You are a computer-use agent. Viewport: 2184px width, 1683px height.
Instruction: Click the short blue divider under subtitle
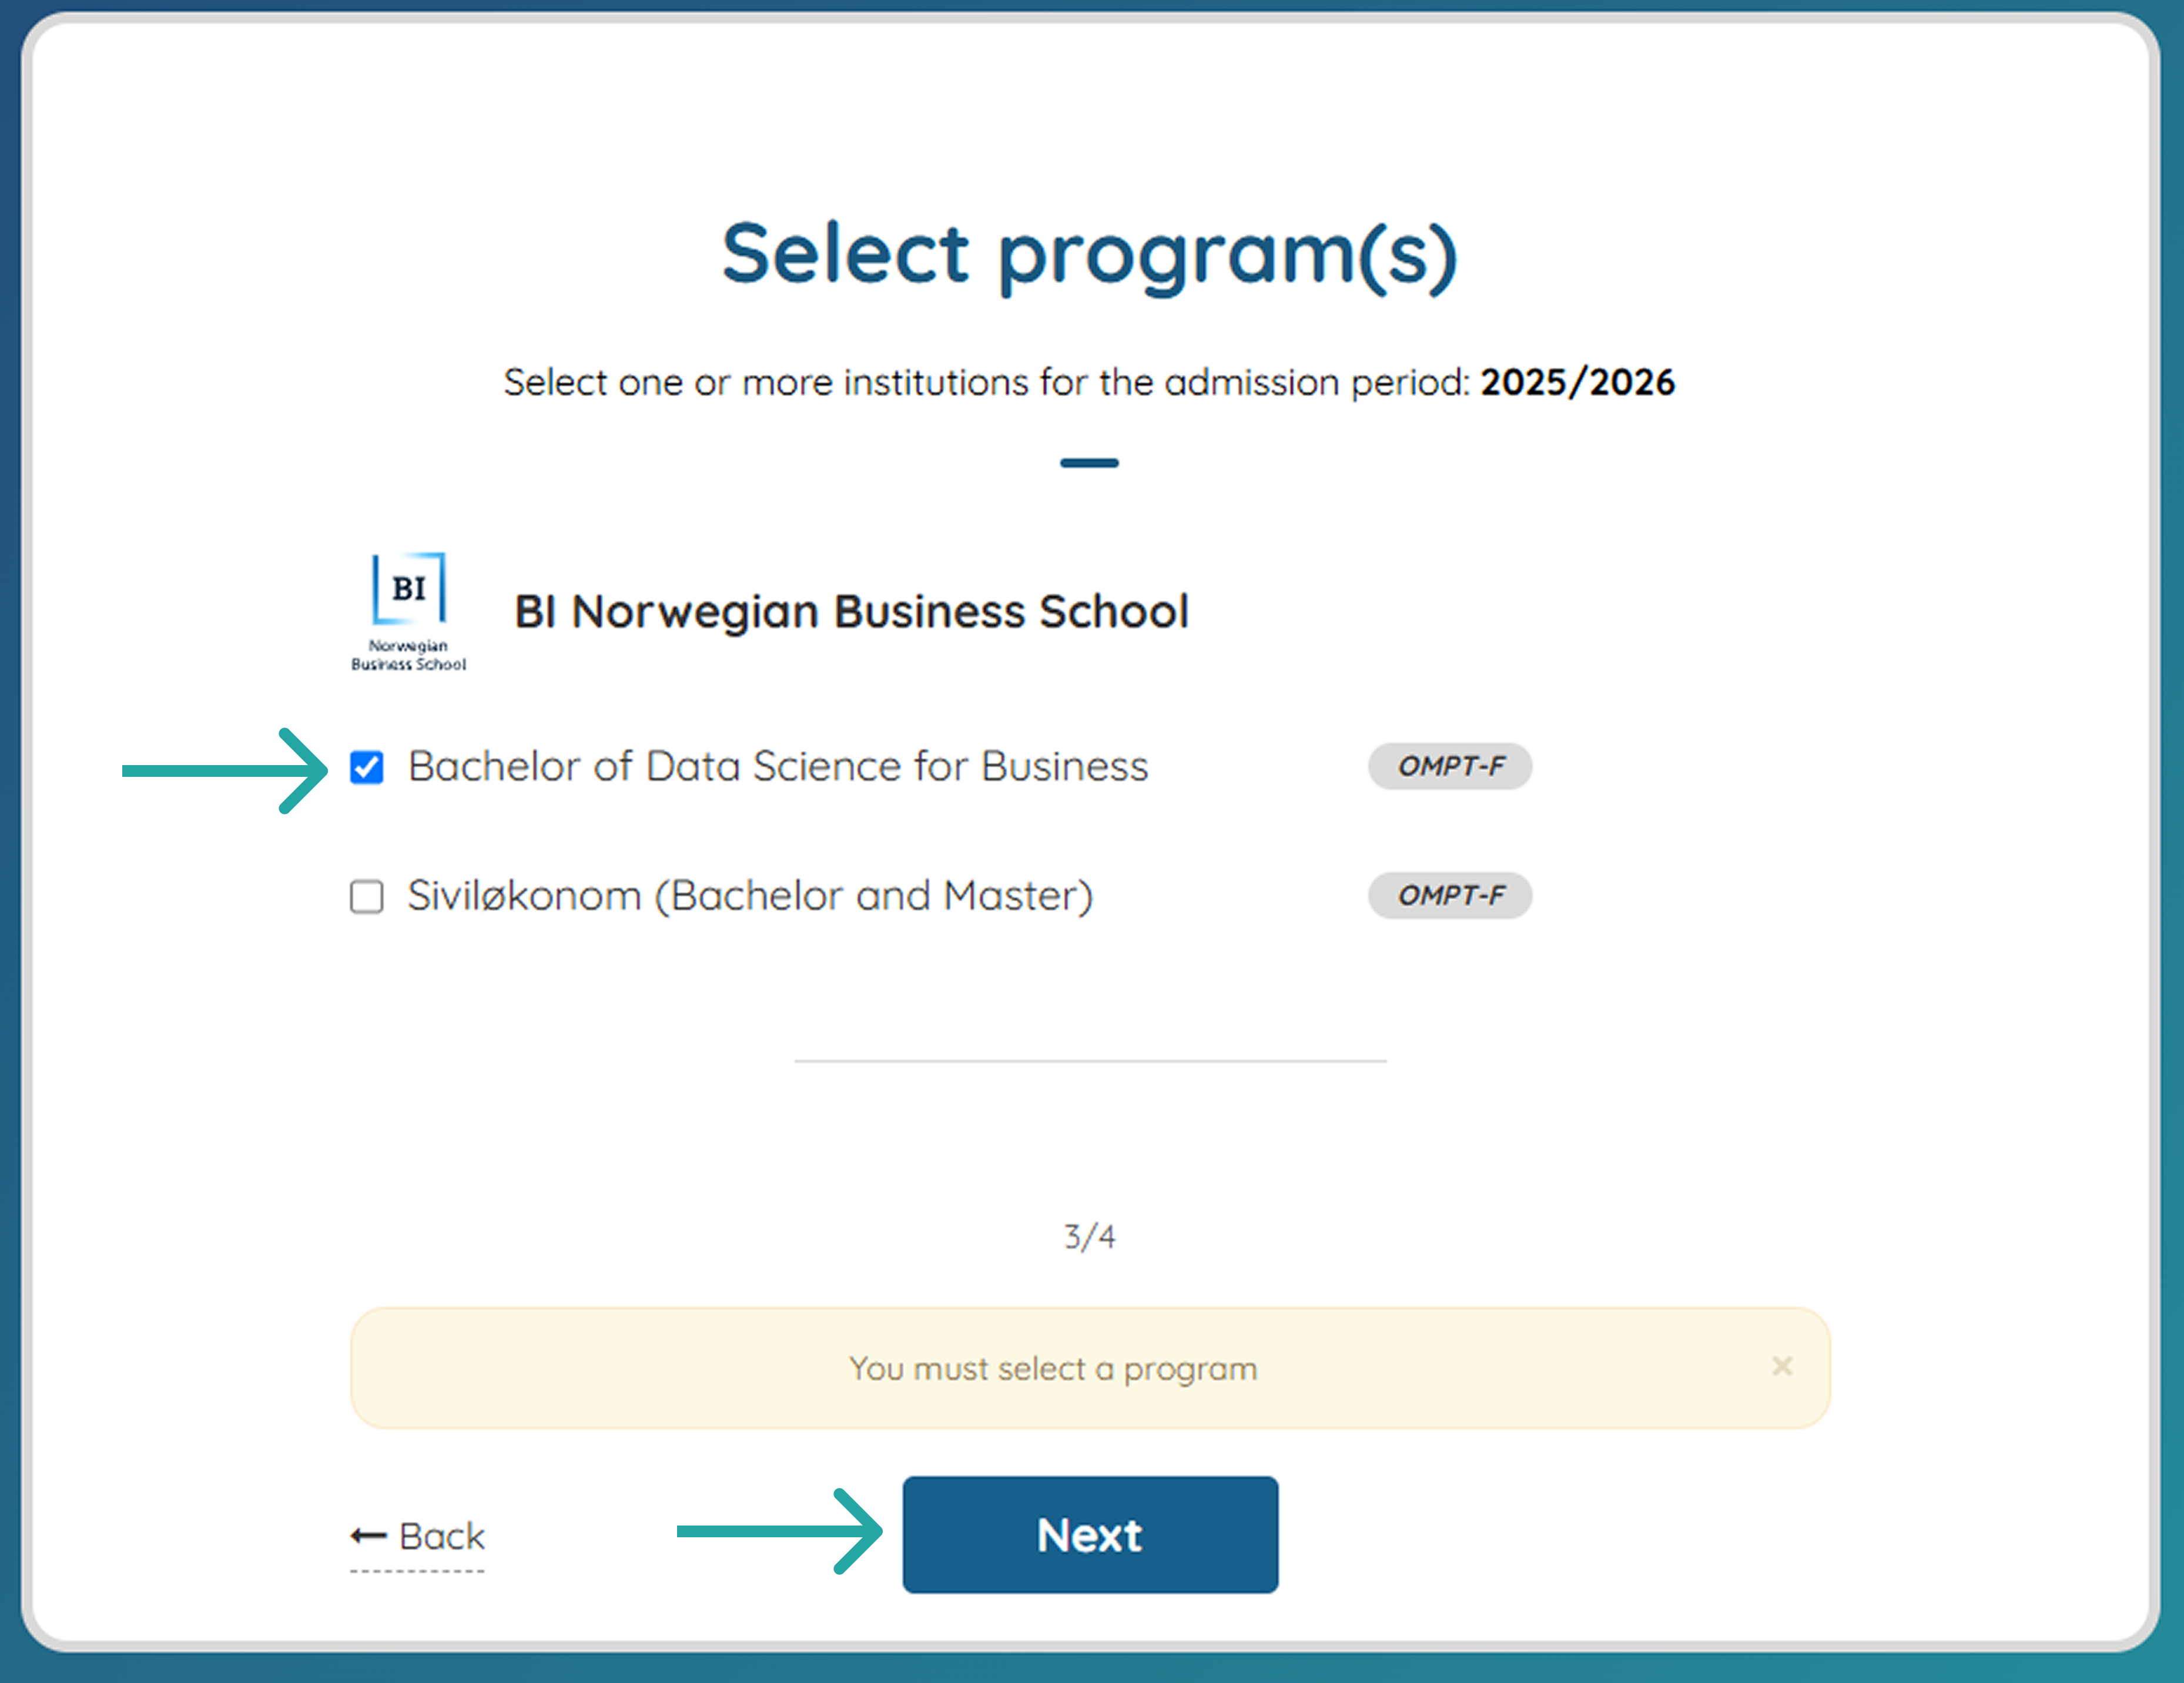click(x=1089, y=463)
